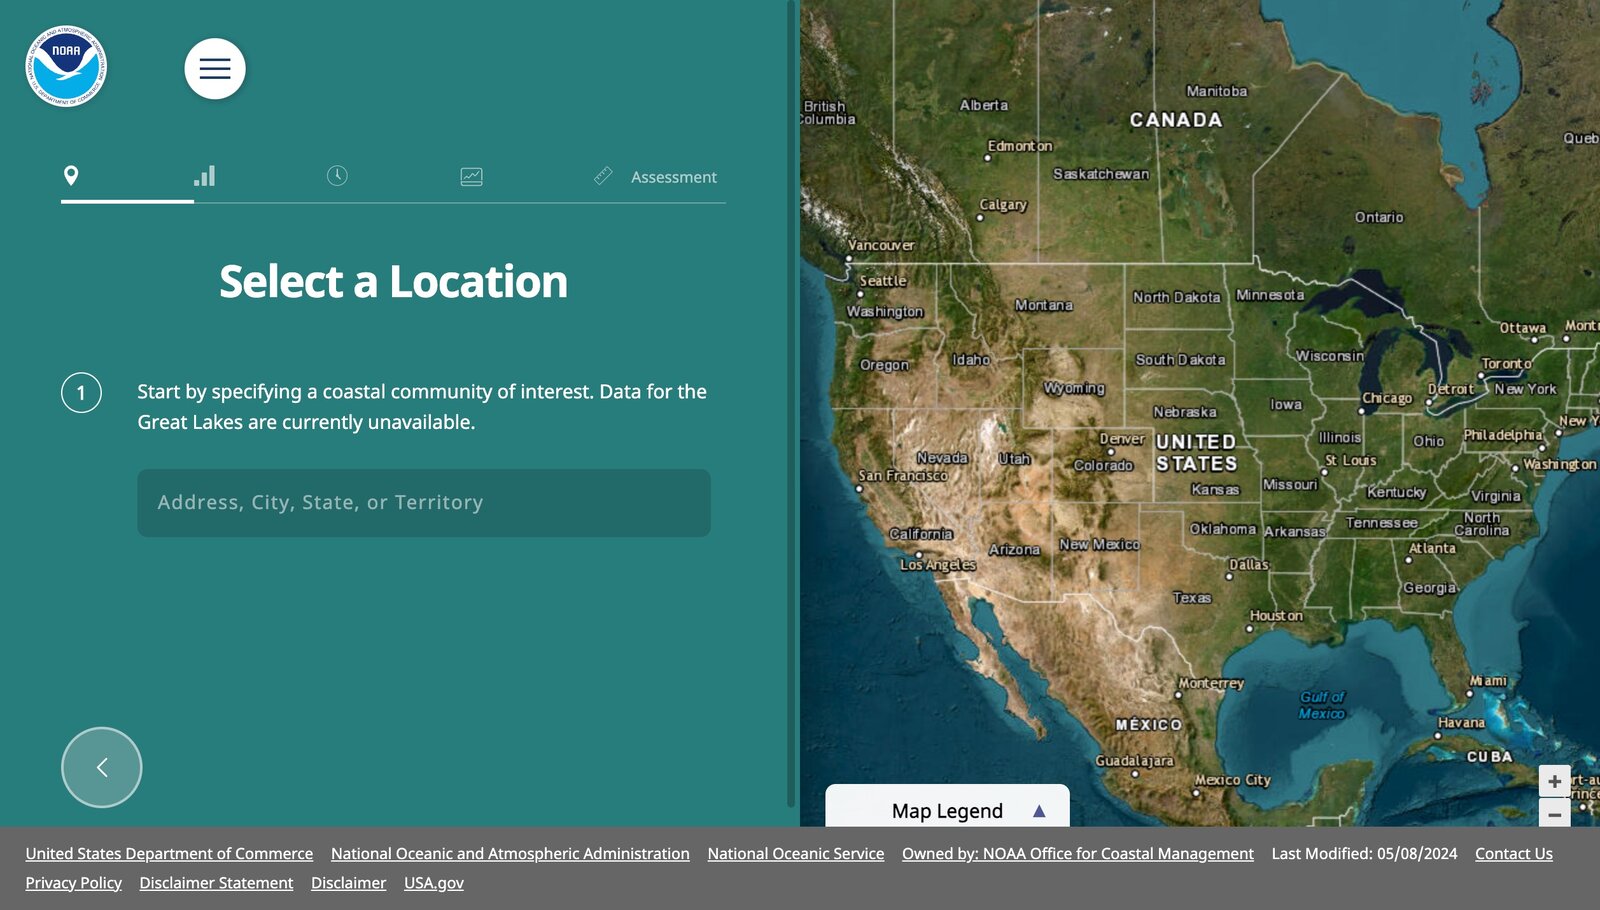
Task: Open the NOAA Office for Coastal Management link
Action: (1077, 853)
